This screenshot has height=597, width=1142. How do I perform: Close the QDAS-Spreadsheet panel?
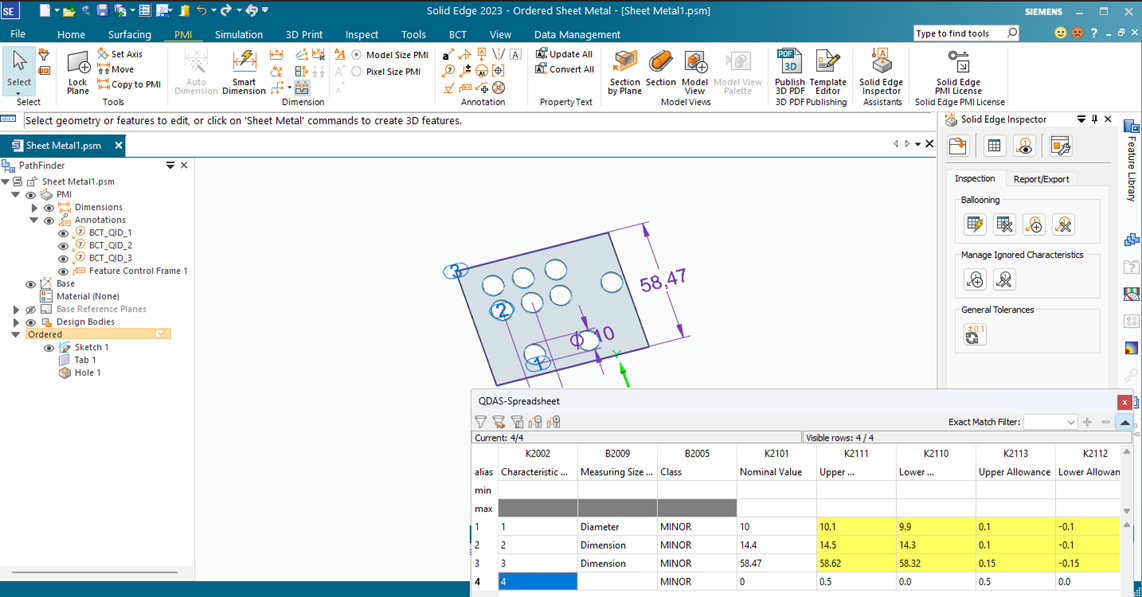(x=1125, y=402)
